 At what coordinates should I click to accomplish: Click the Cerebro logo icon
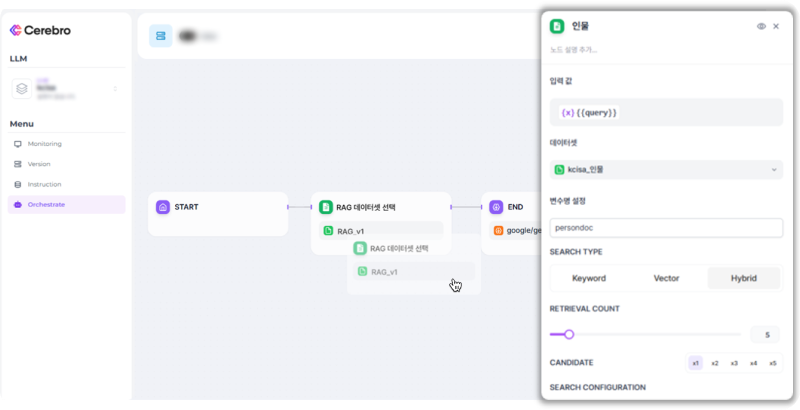[x=16, y=30]
